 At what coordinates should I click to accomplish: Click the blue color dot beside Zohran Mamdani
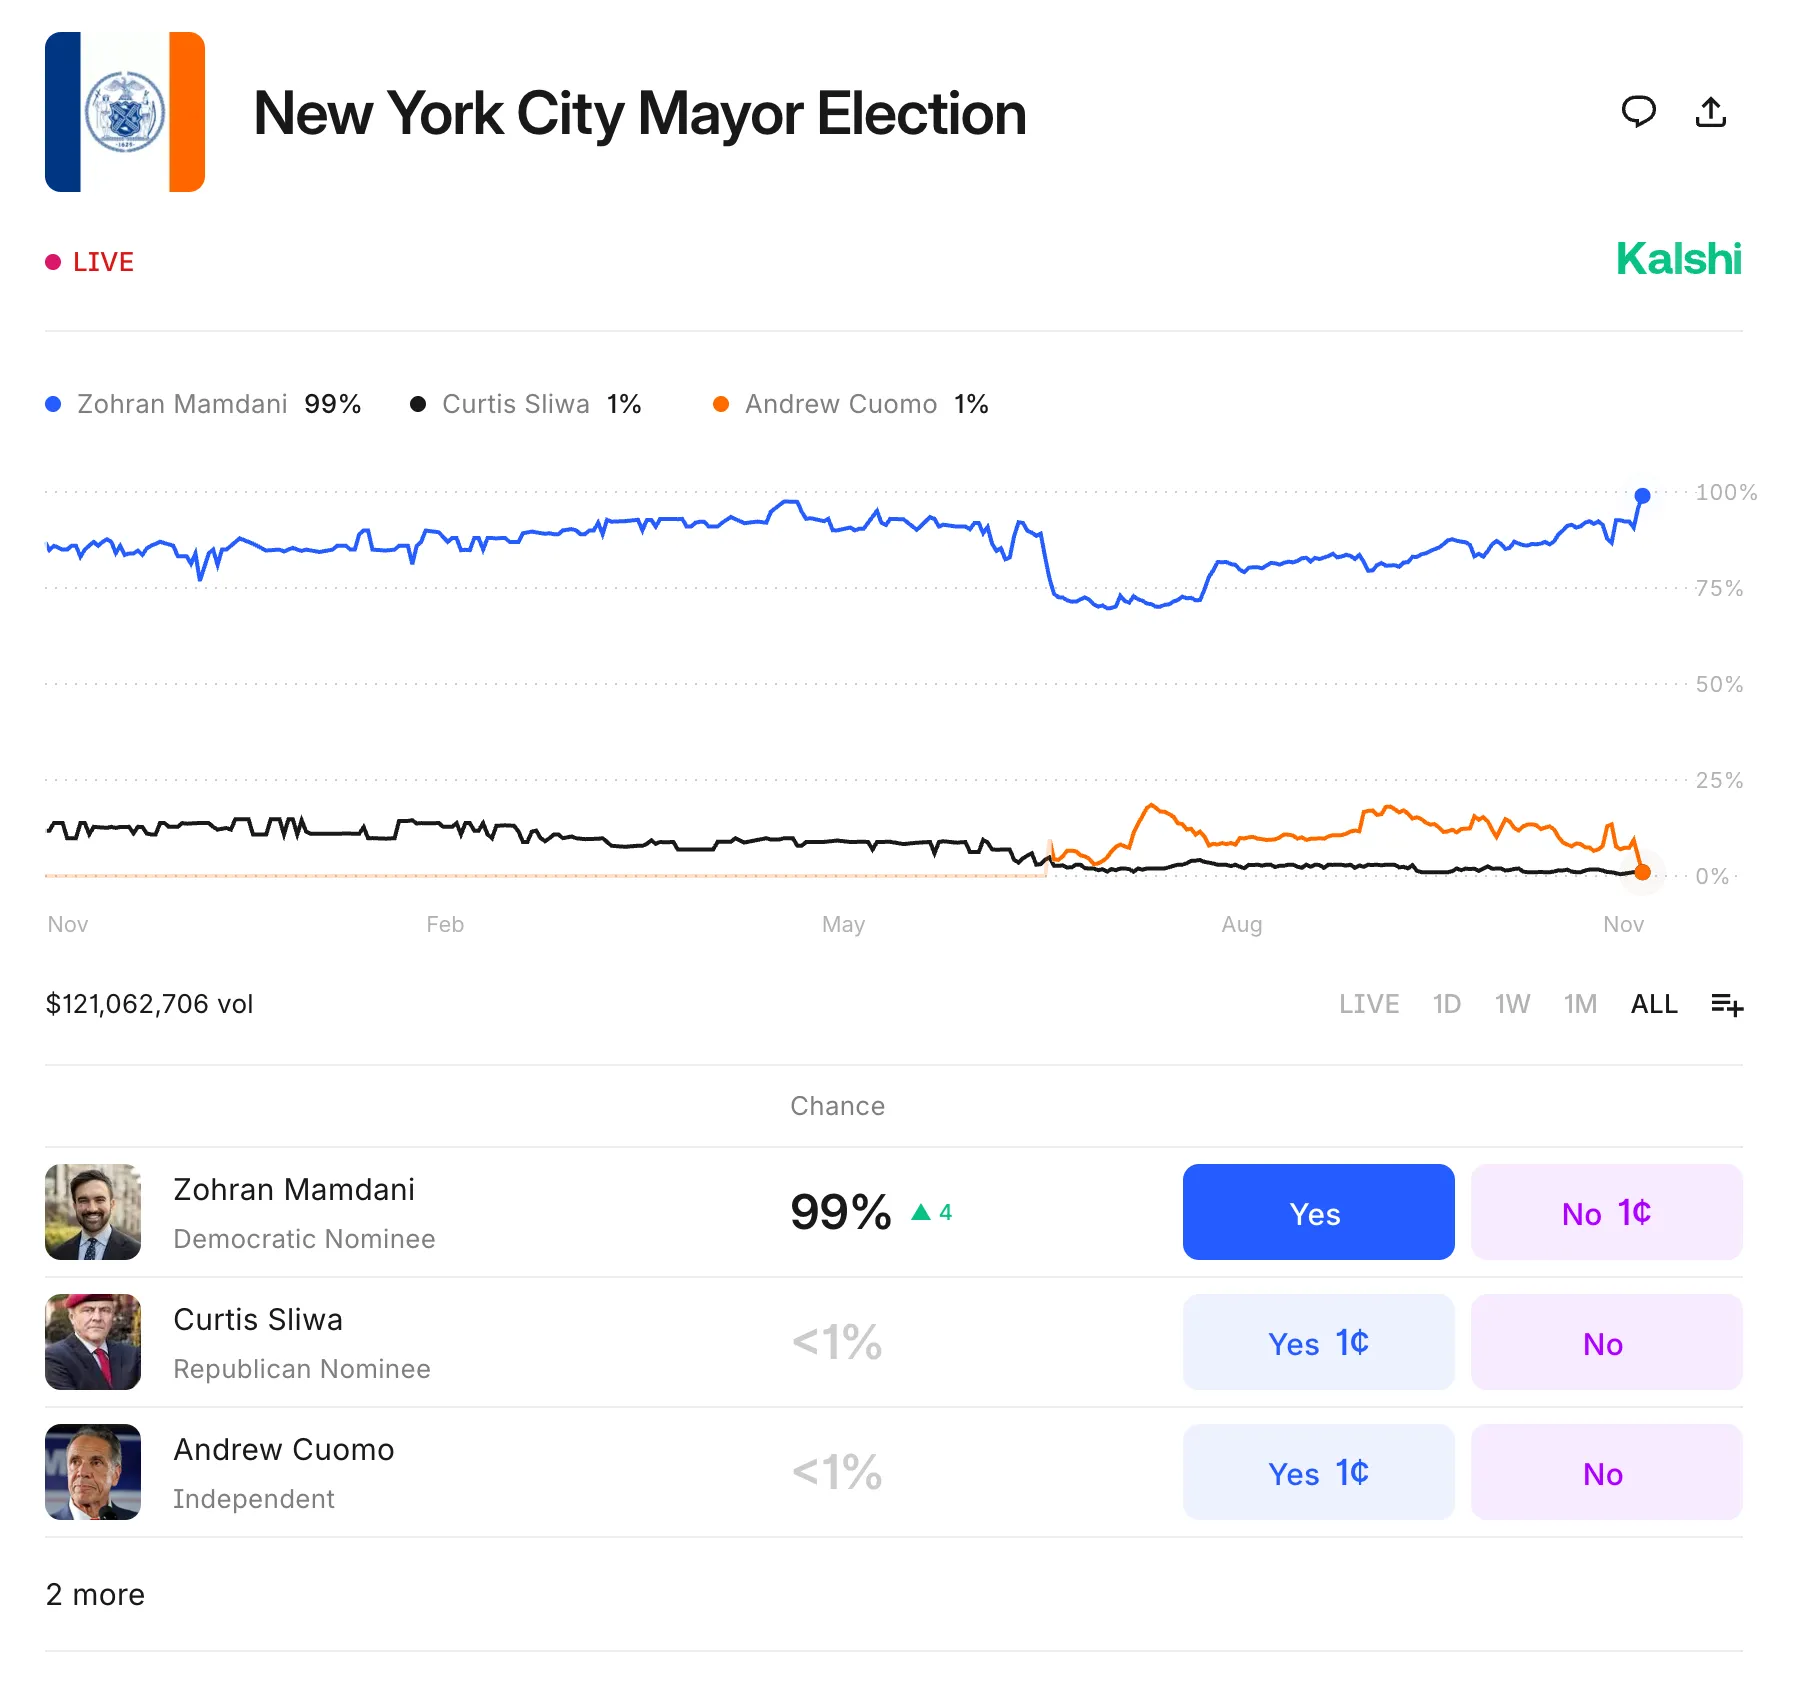tap(53, 404)
